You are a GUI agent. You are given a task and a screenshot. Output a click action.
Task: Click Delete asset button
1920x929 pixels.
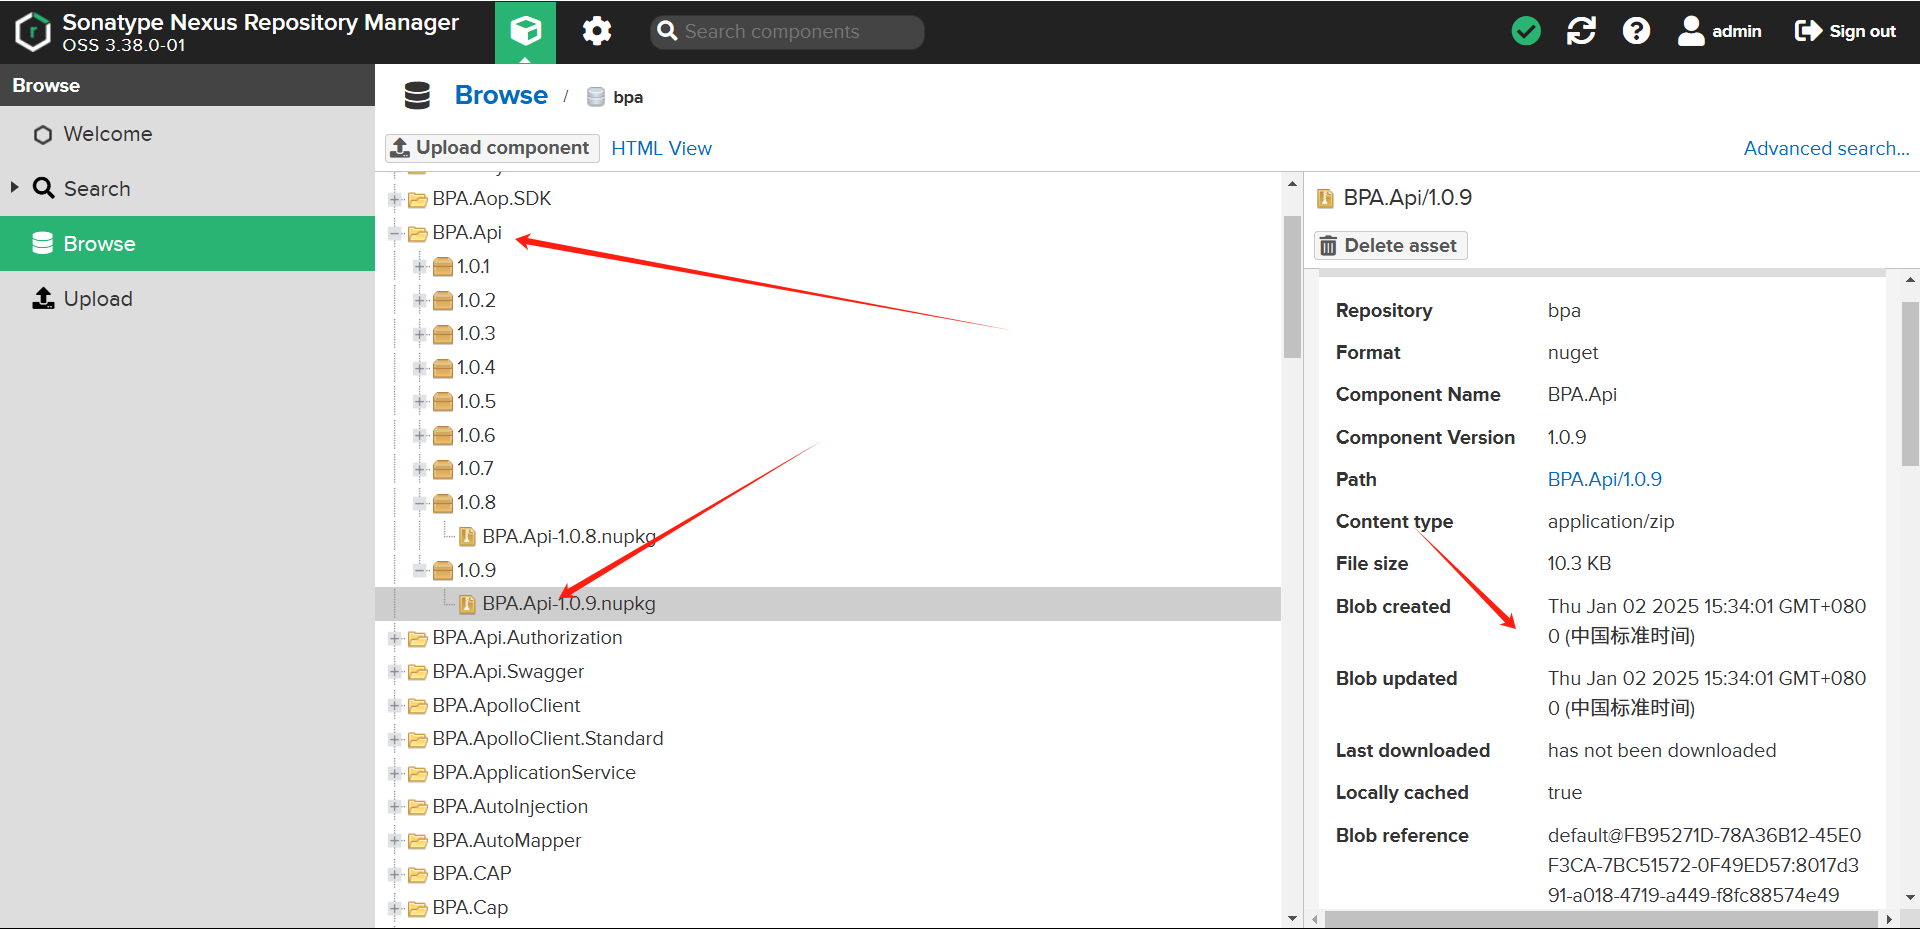click(x=1390, y=246)
